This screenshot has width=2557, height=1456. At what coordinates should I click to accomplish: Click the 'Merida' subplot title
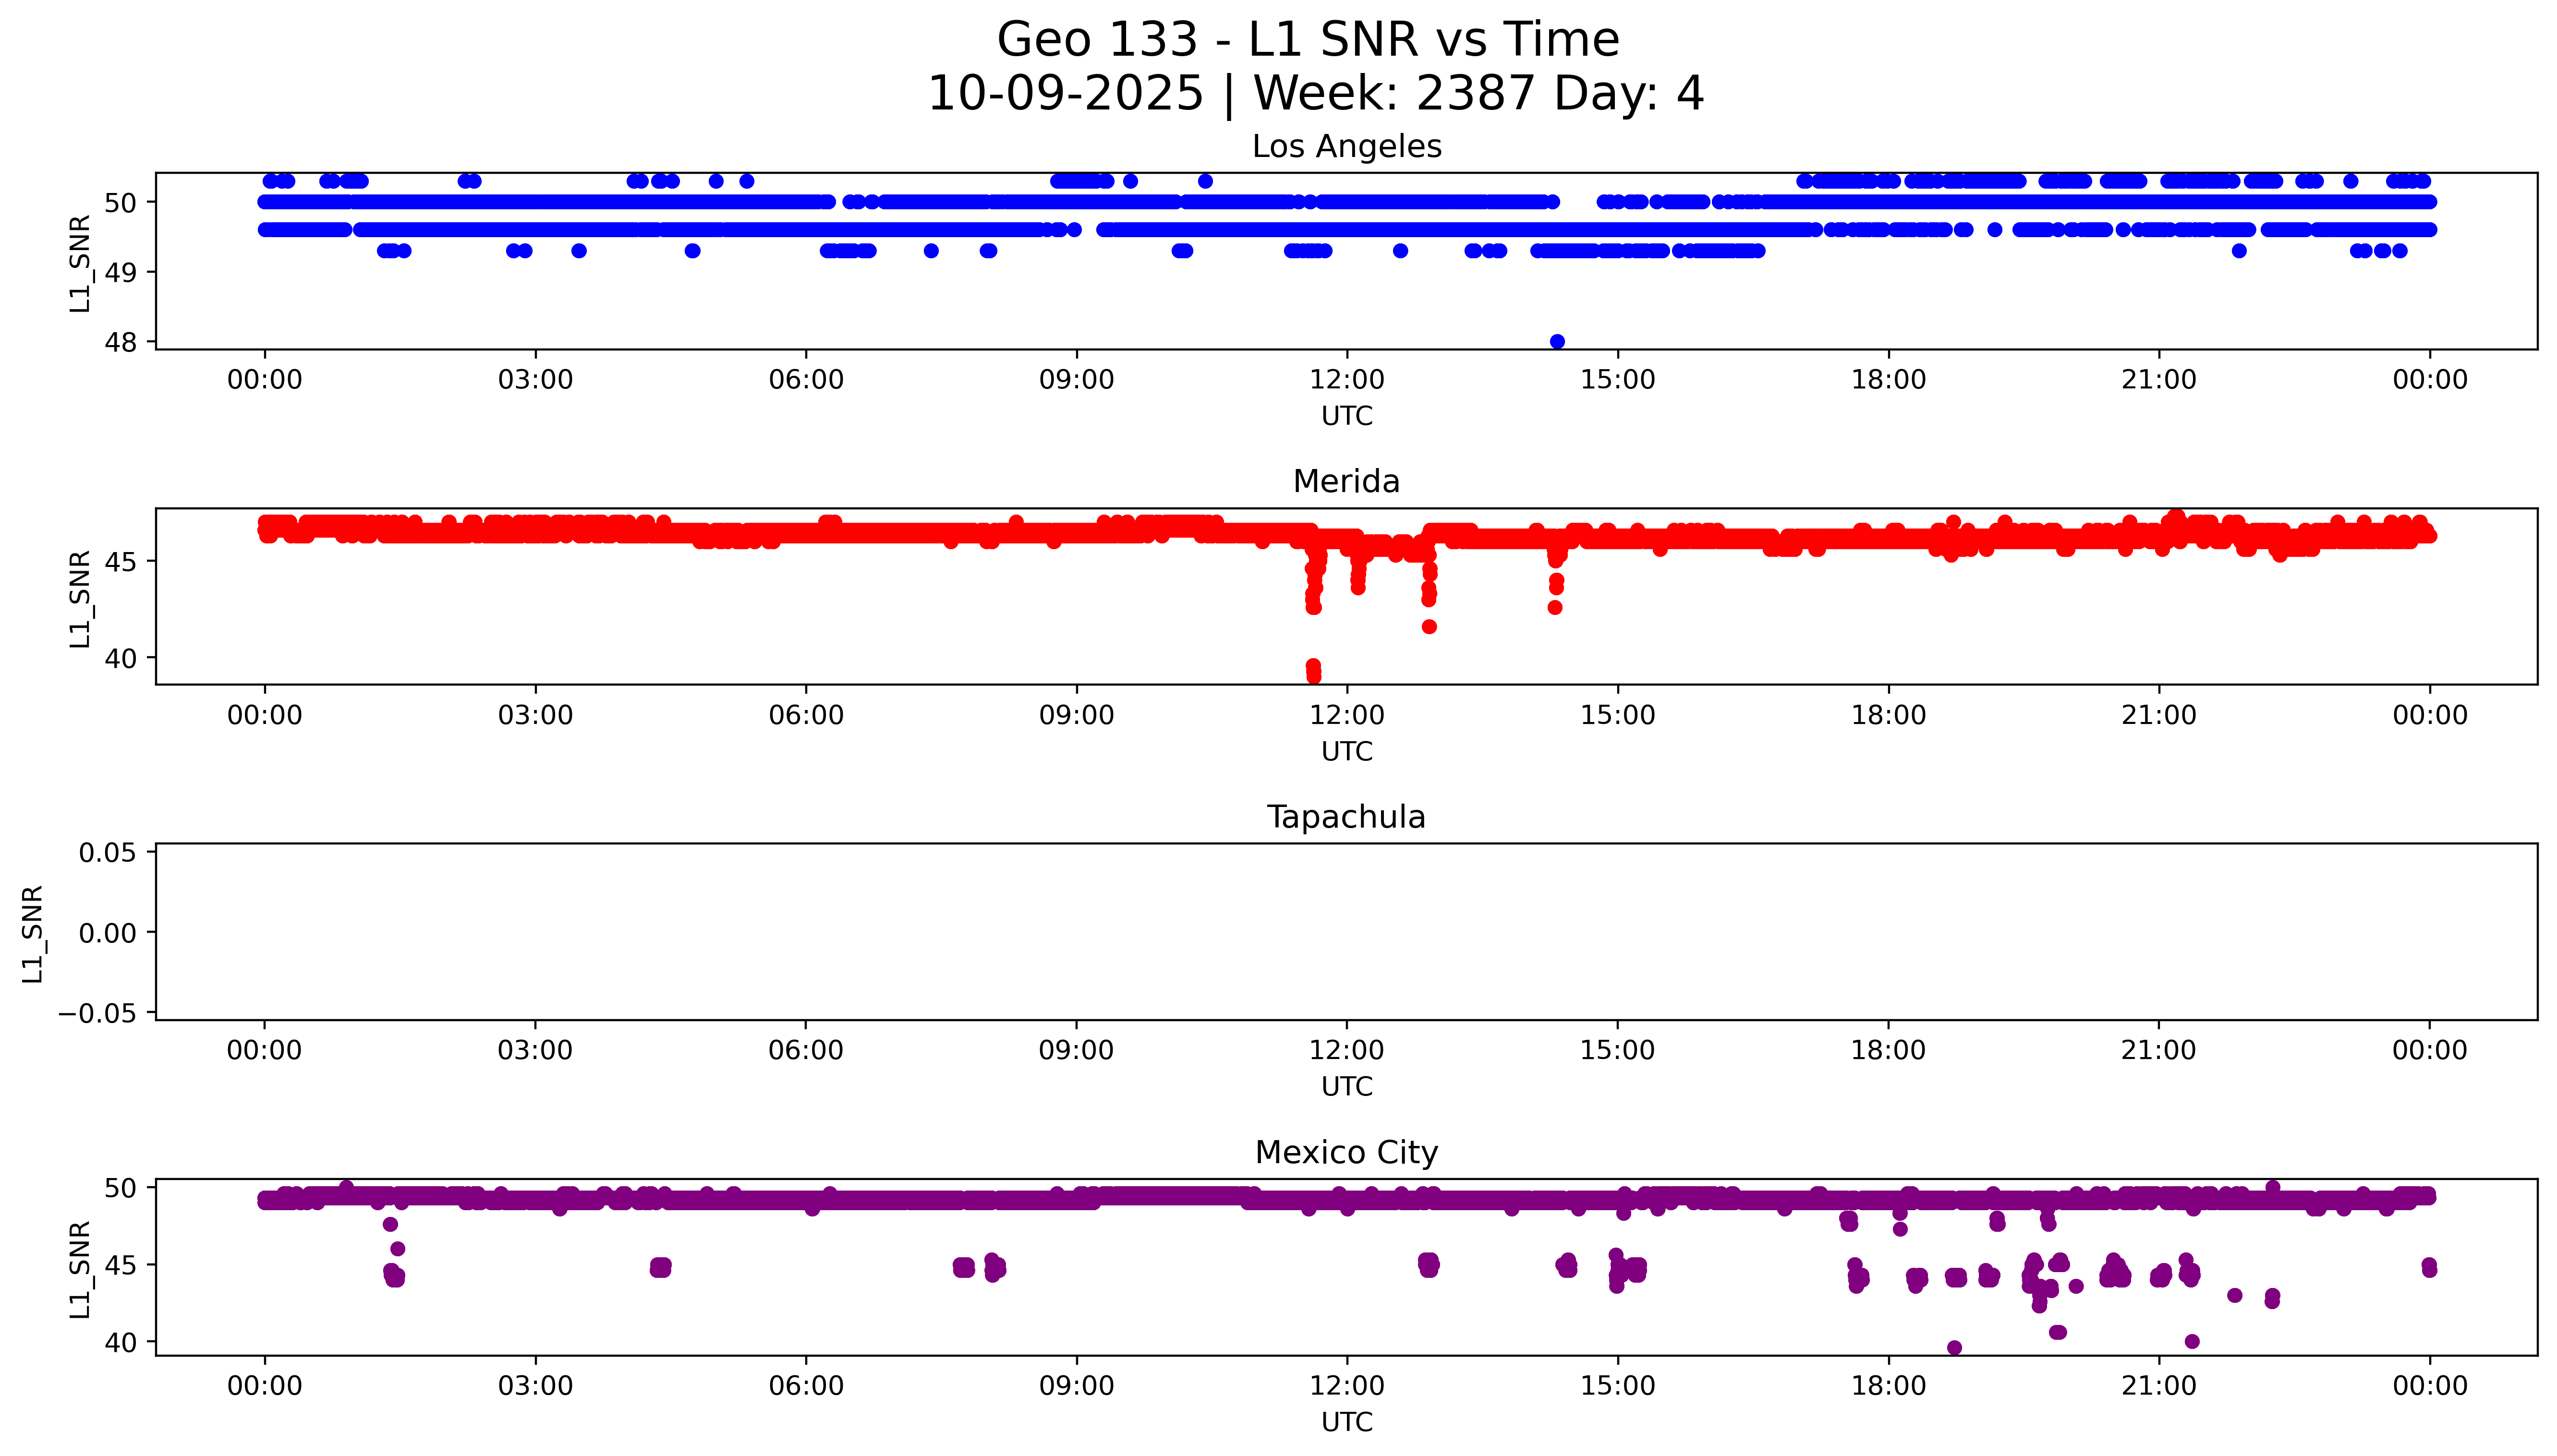pos(1346,481)
